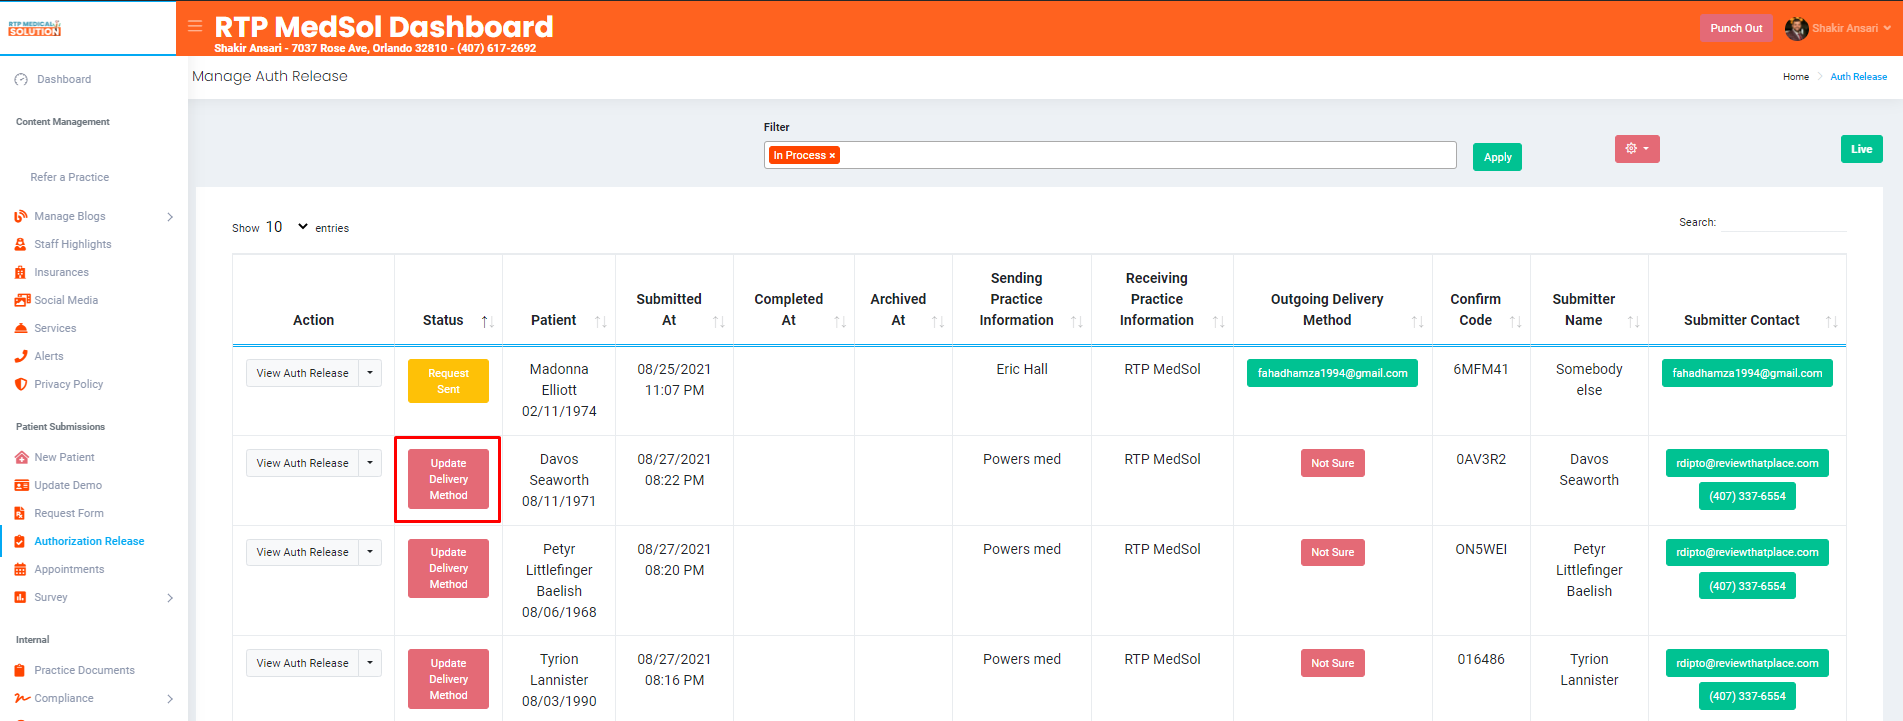Click the Insurances icon

click(21, 272)
